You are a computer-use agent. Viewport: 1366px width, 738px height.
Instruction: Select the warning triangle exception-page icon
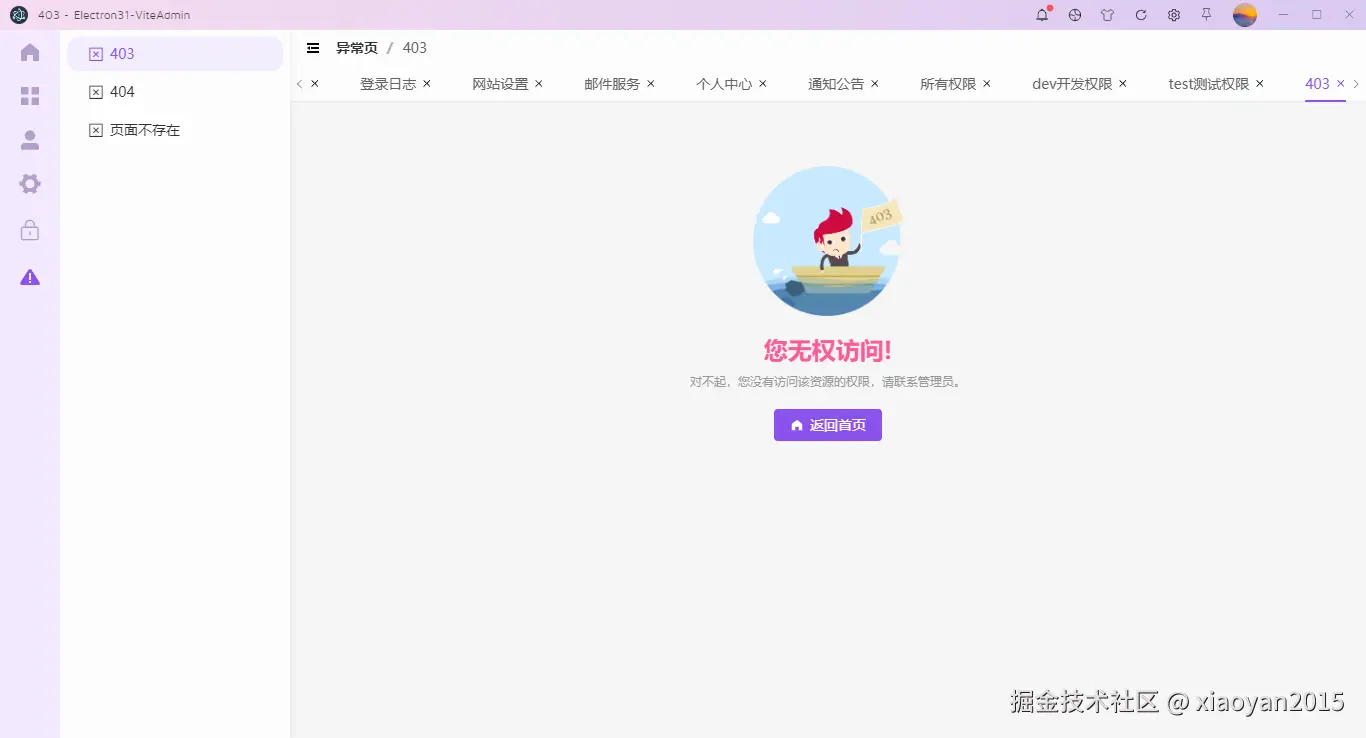click(x=29, y=277)
